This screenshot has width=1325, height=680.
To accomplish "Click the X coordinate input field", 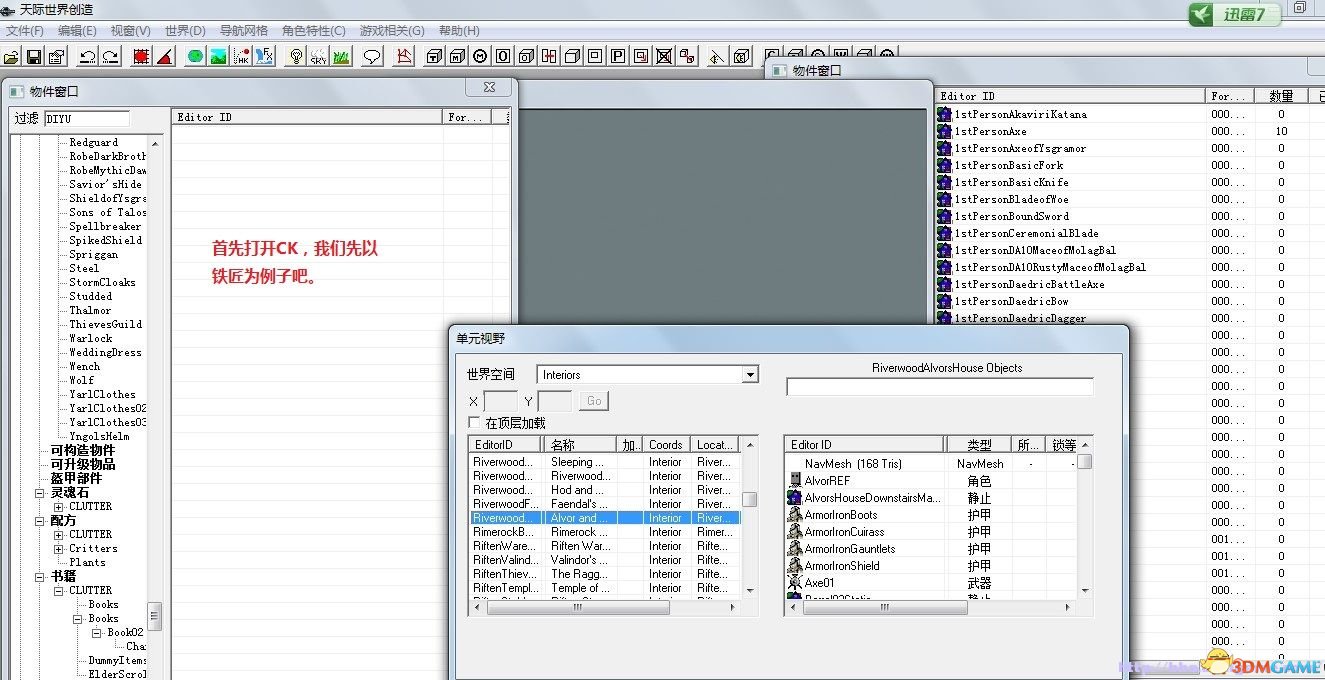I will click(501, 401).
